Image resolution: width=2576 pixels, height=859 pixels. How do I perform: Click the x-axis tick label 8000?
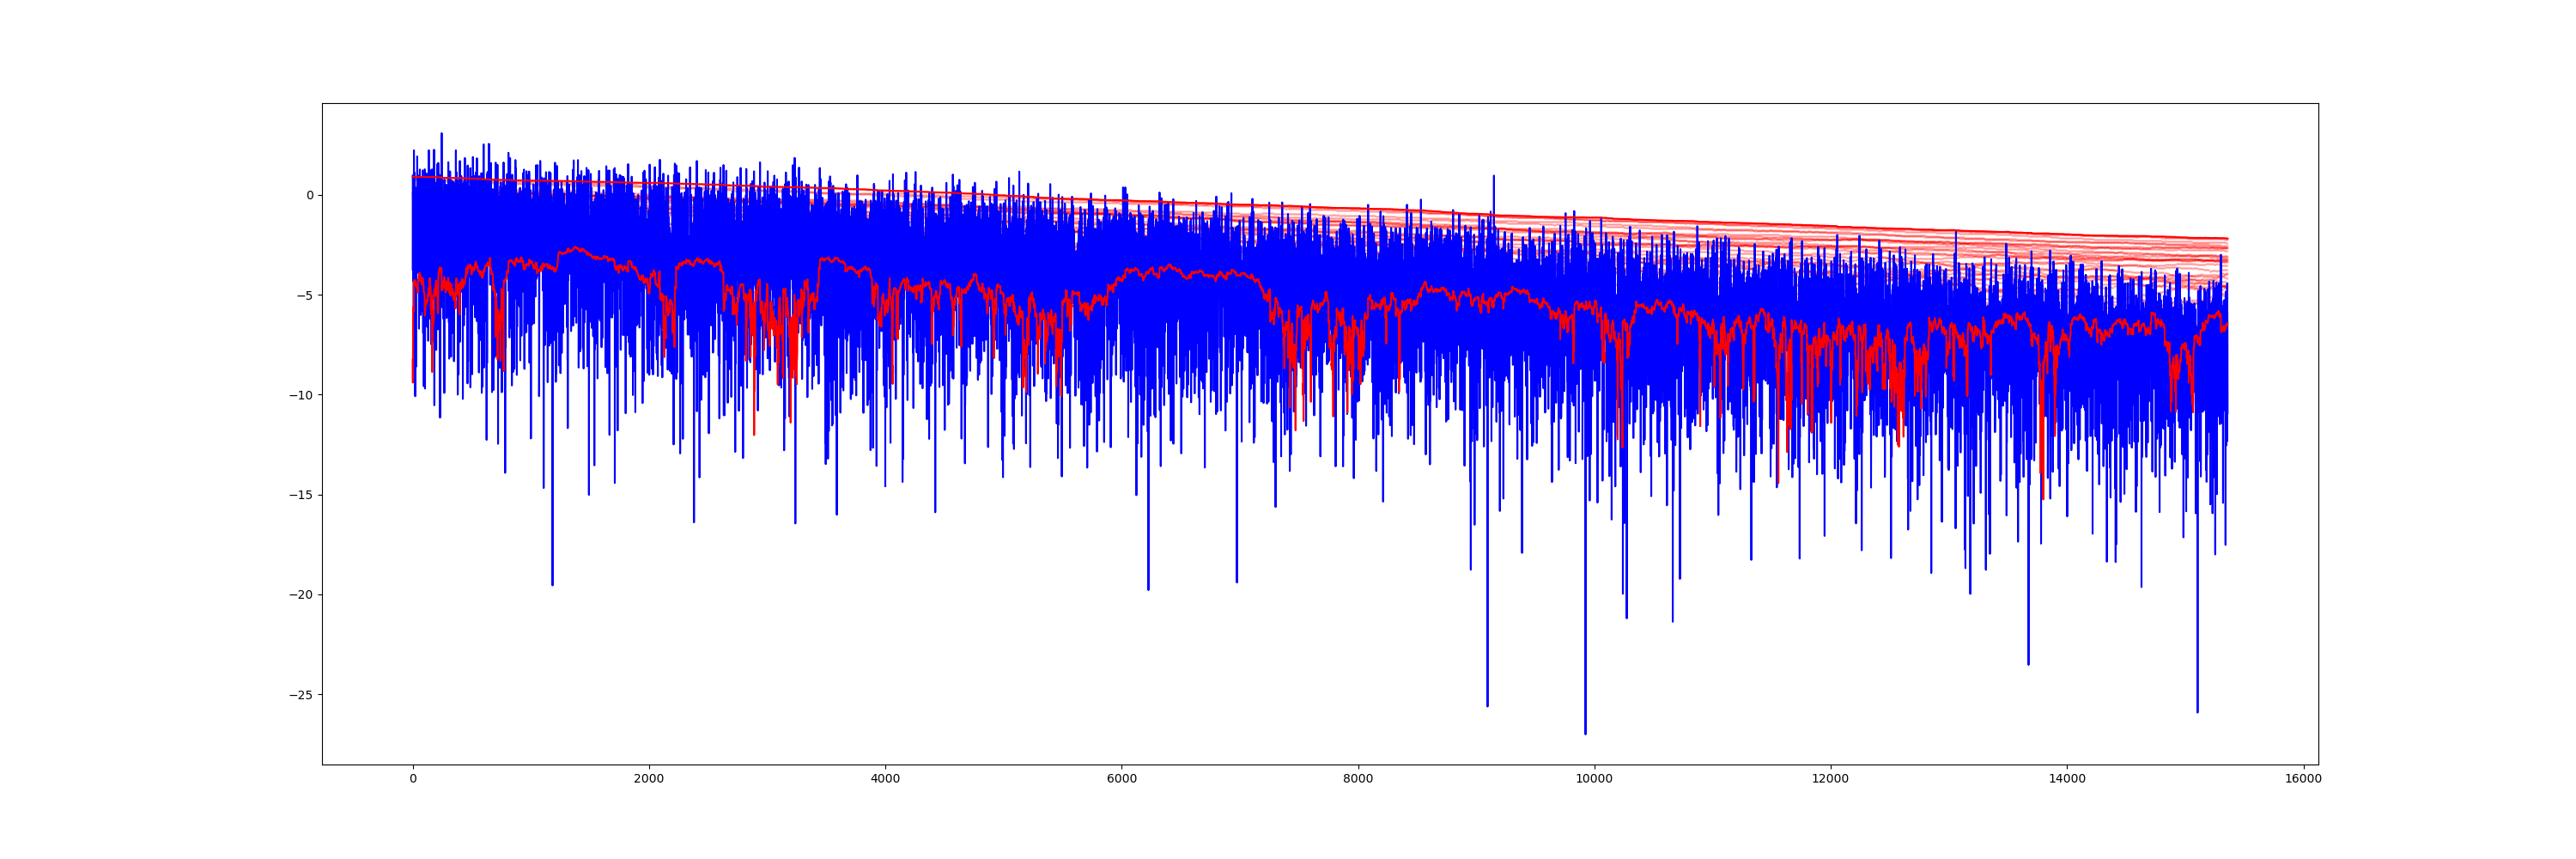tap(1358, 779)
